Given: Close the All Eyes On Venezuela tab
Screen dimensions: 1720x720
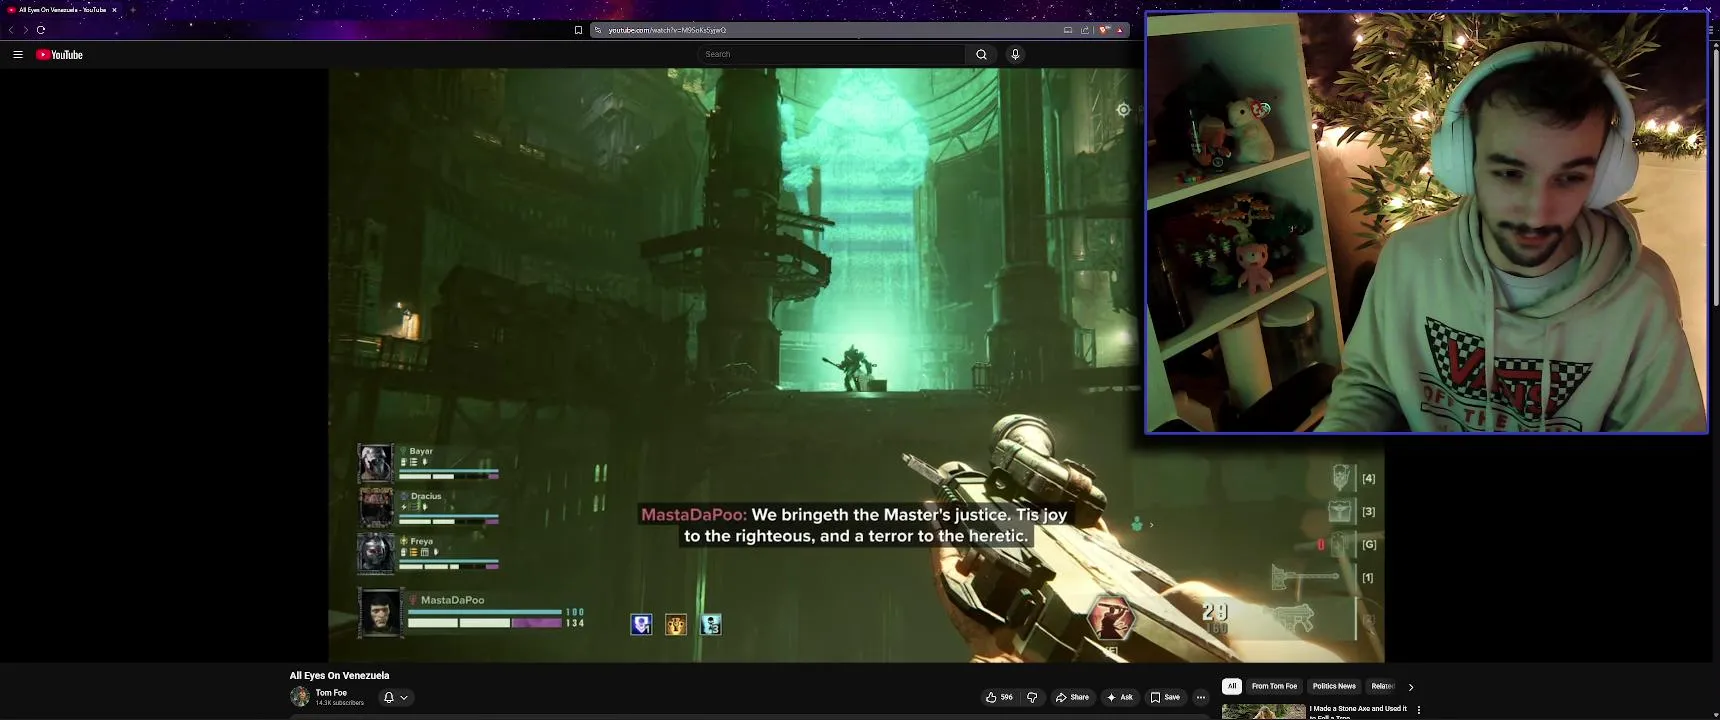Looking at the screenshot, I should click(x=114, y=10).
